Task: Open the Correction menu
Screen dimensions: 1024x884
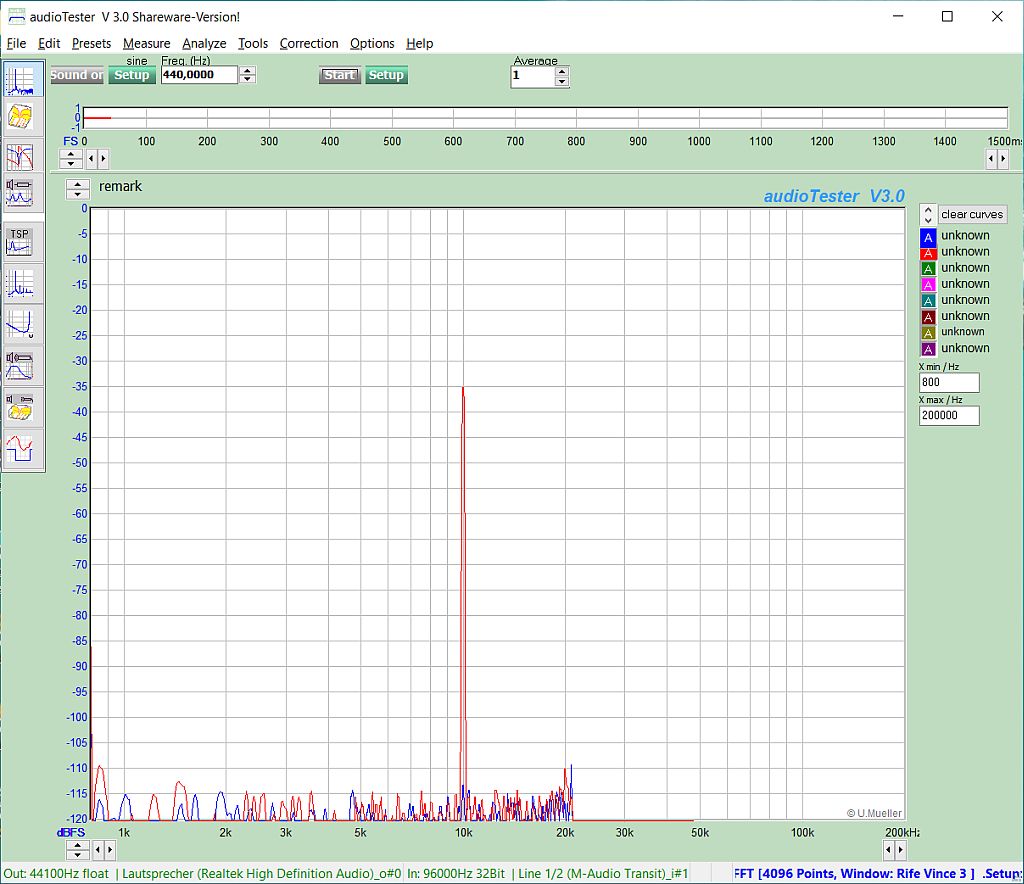Action: [x=309, y=43]
